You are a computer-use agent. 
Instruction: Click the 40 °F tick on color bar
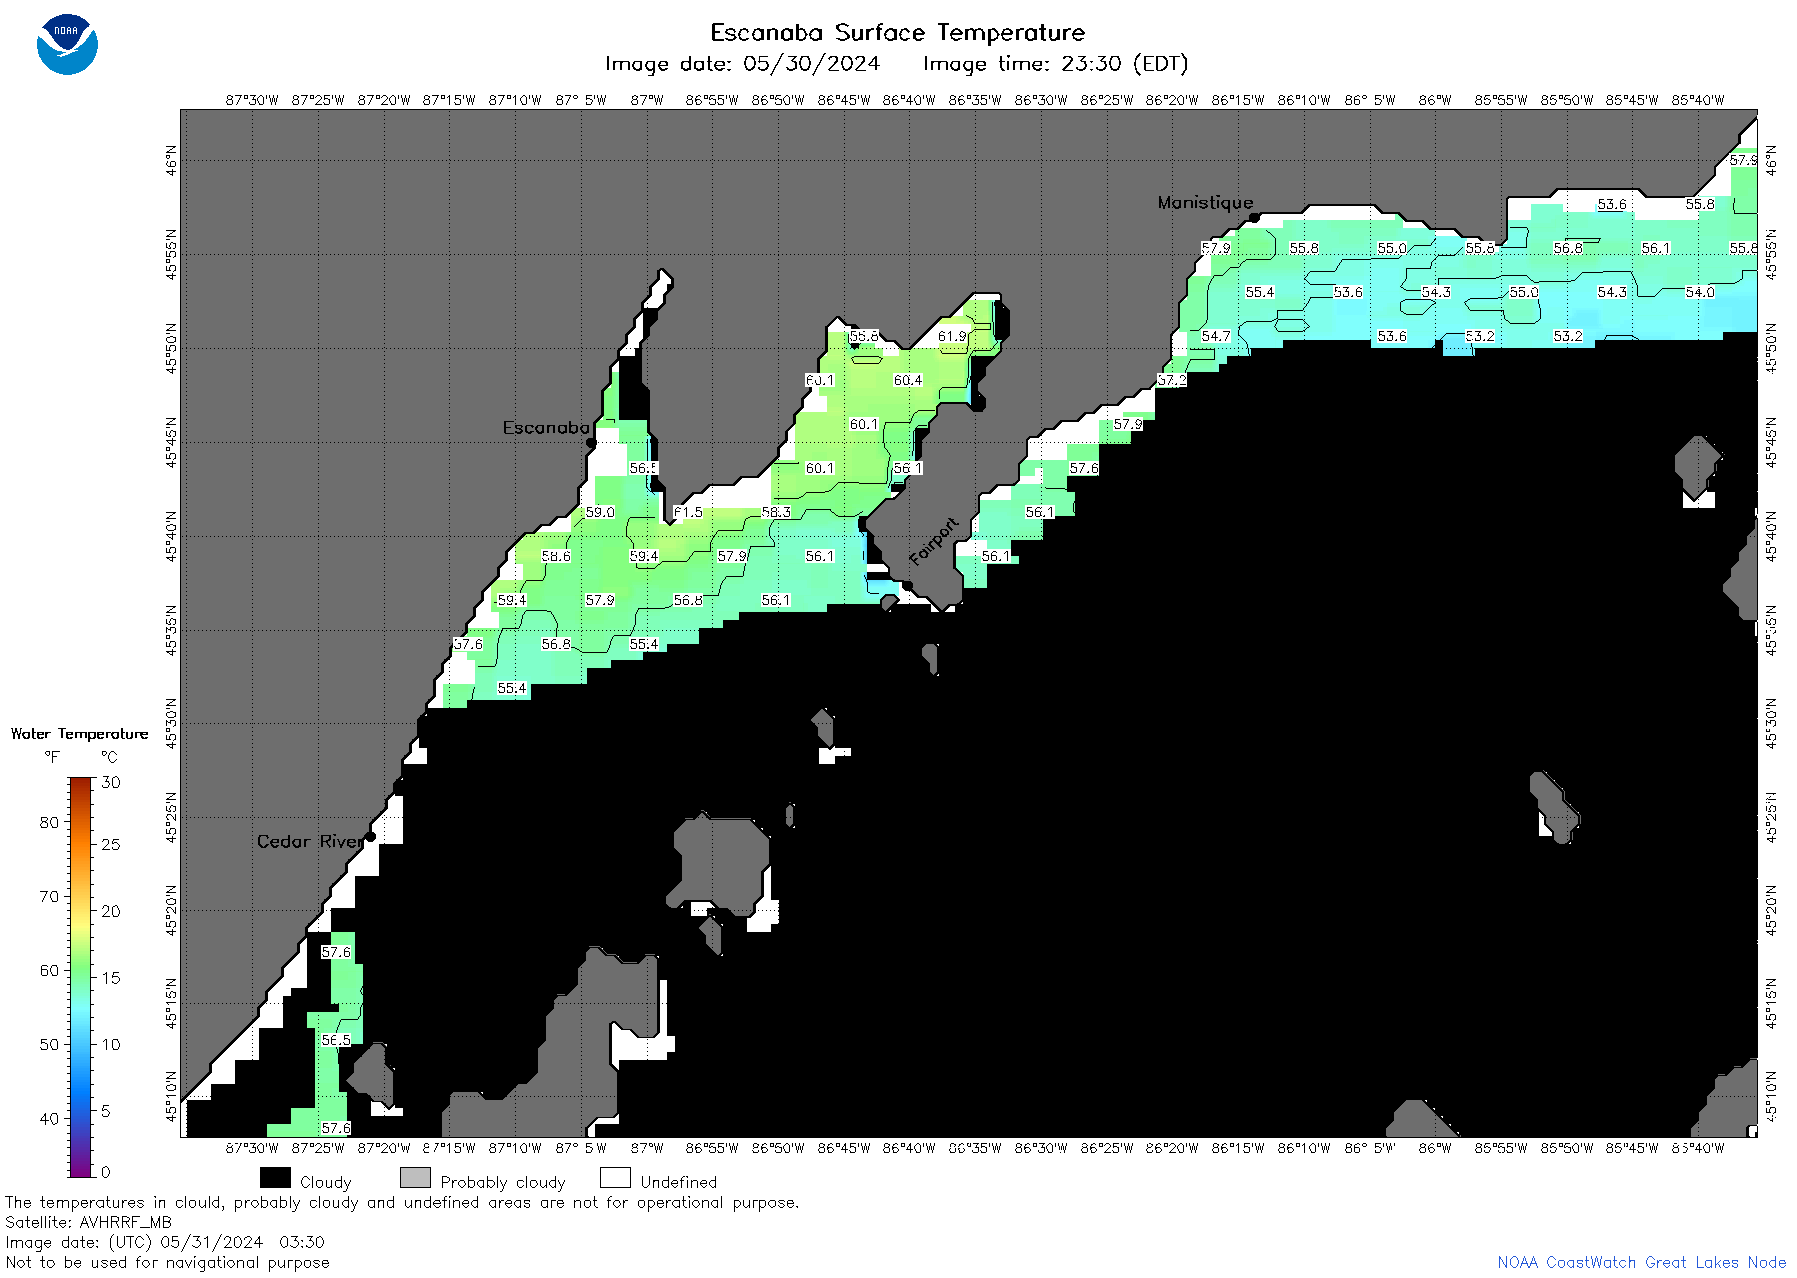click(49, 1118)
